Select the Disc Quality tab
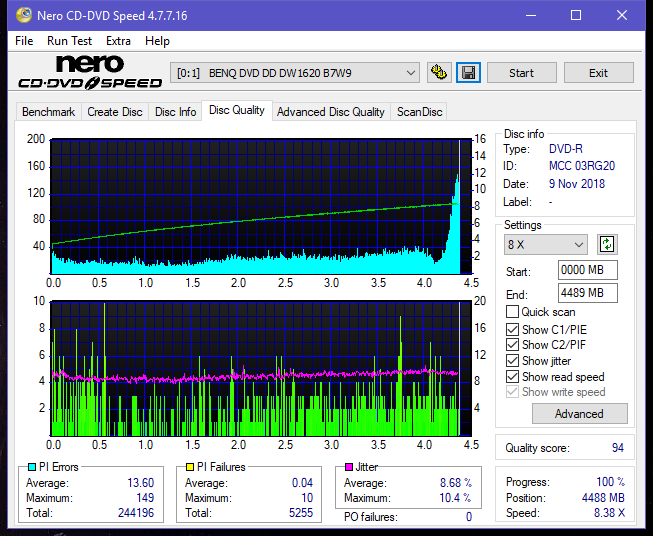The width and height of the screenshot is (653, 536). tap(237, 110)
